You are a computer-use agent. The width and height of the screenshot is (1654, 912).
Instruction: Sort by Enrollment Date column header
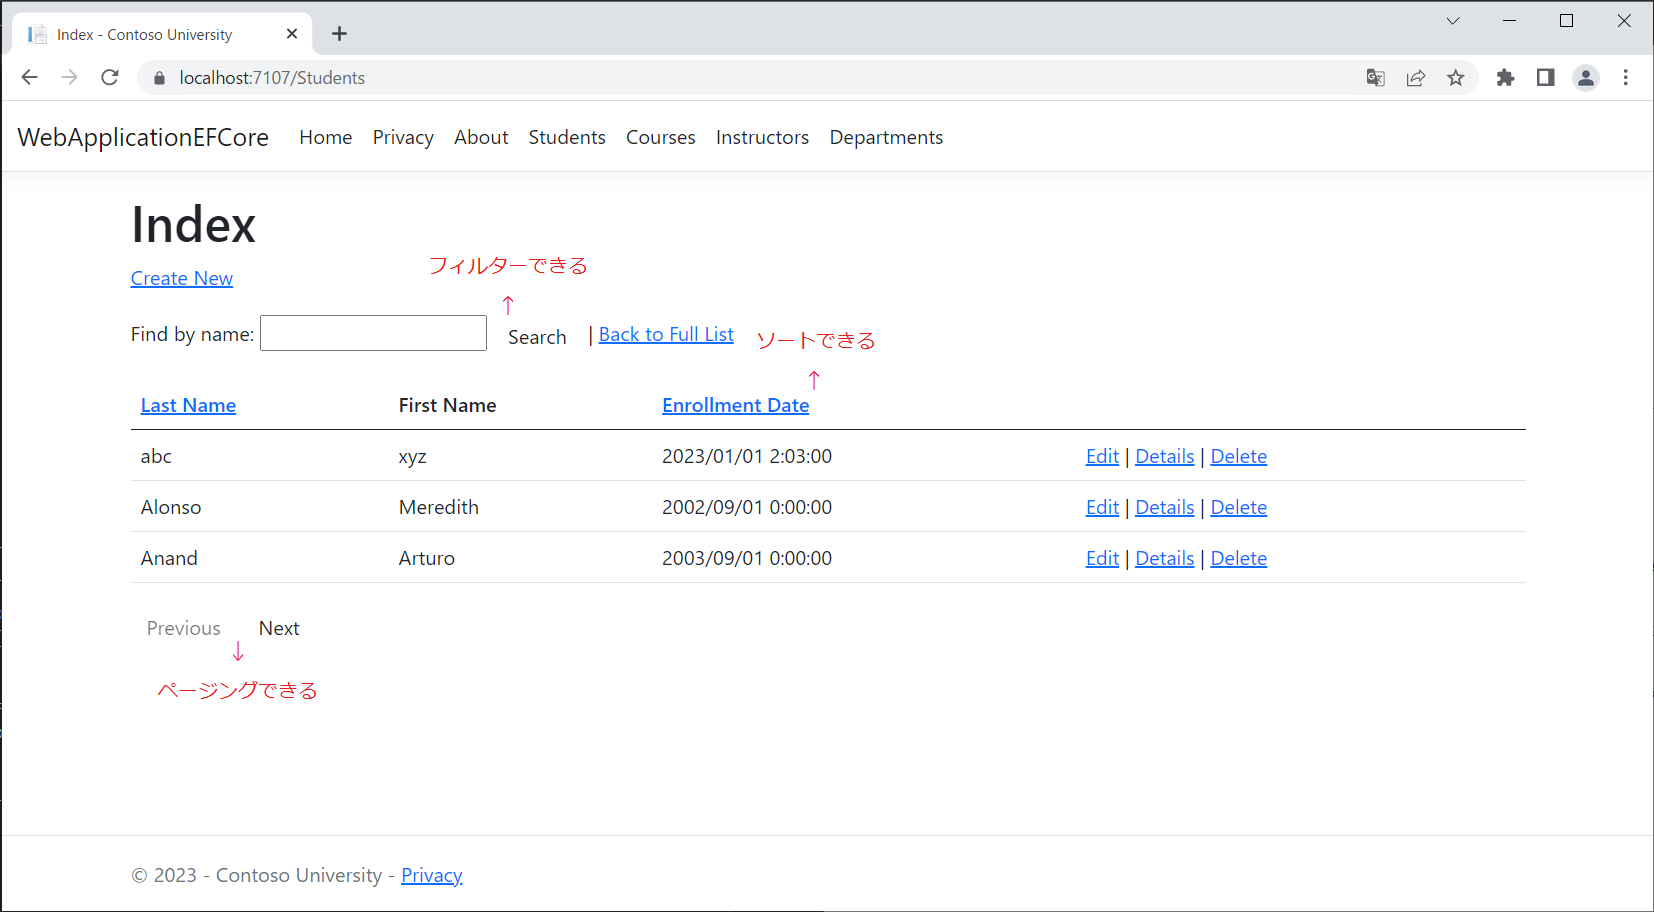735,405
